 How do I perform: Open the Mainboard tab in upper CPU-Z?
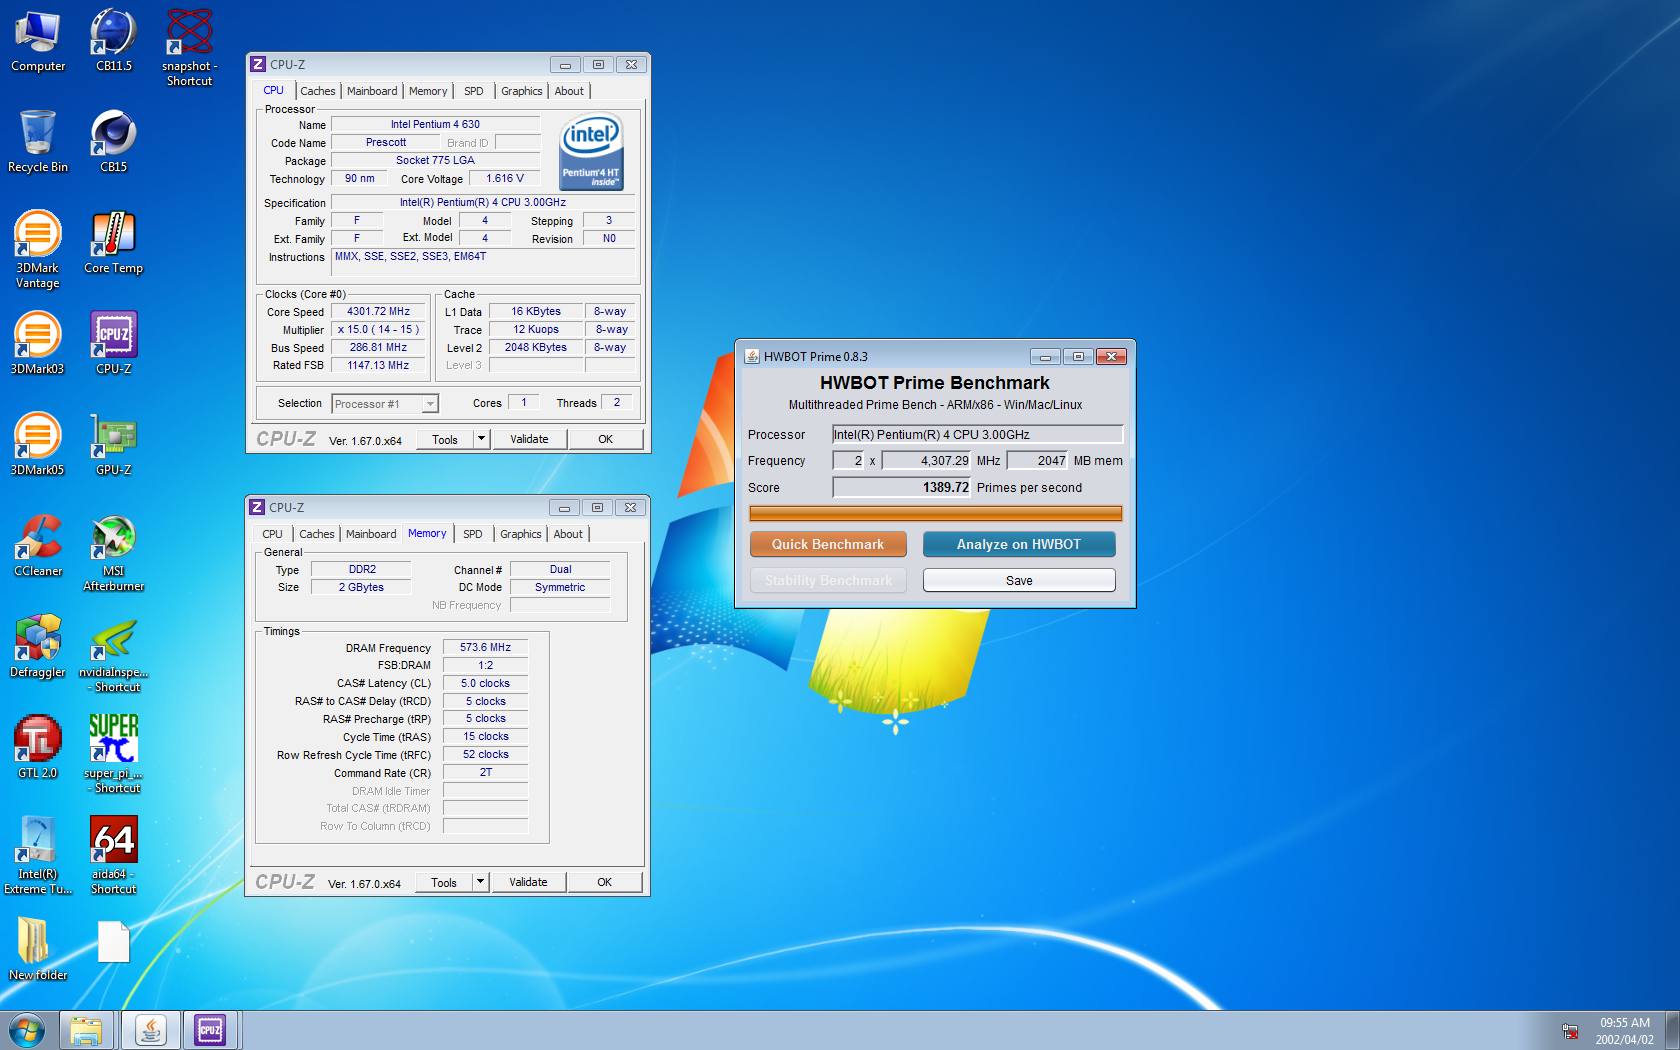pos(372,91)
